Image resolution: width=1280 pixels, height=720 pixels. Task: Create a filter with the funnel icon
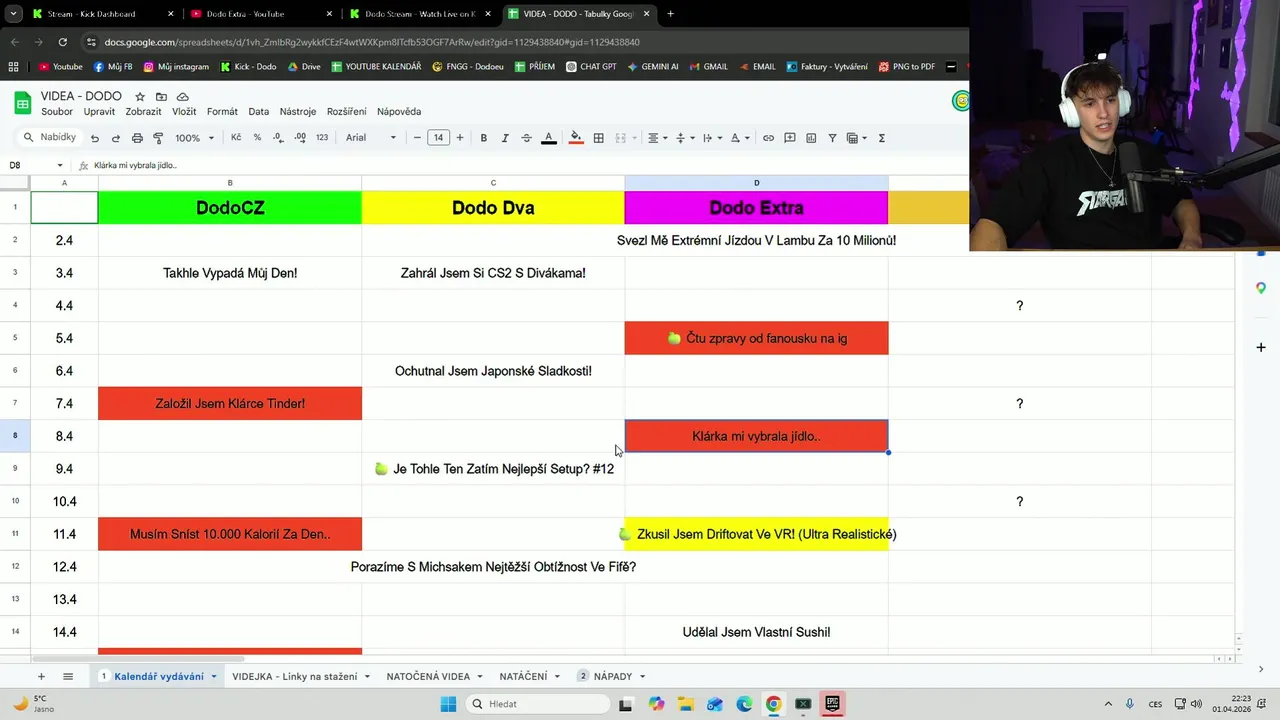832,138
